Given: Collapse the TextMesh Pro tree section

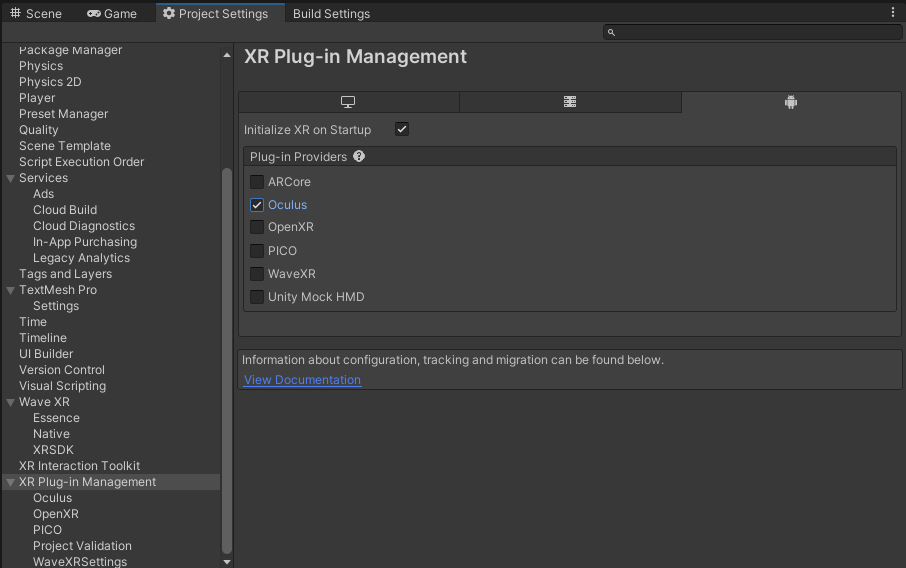Looking at the screenshot, I should [10, 291].
